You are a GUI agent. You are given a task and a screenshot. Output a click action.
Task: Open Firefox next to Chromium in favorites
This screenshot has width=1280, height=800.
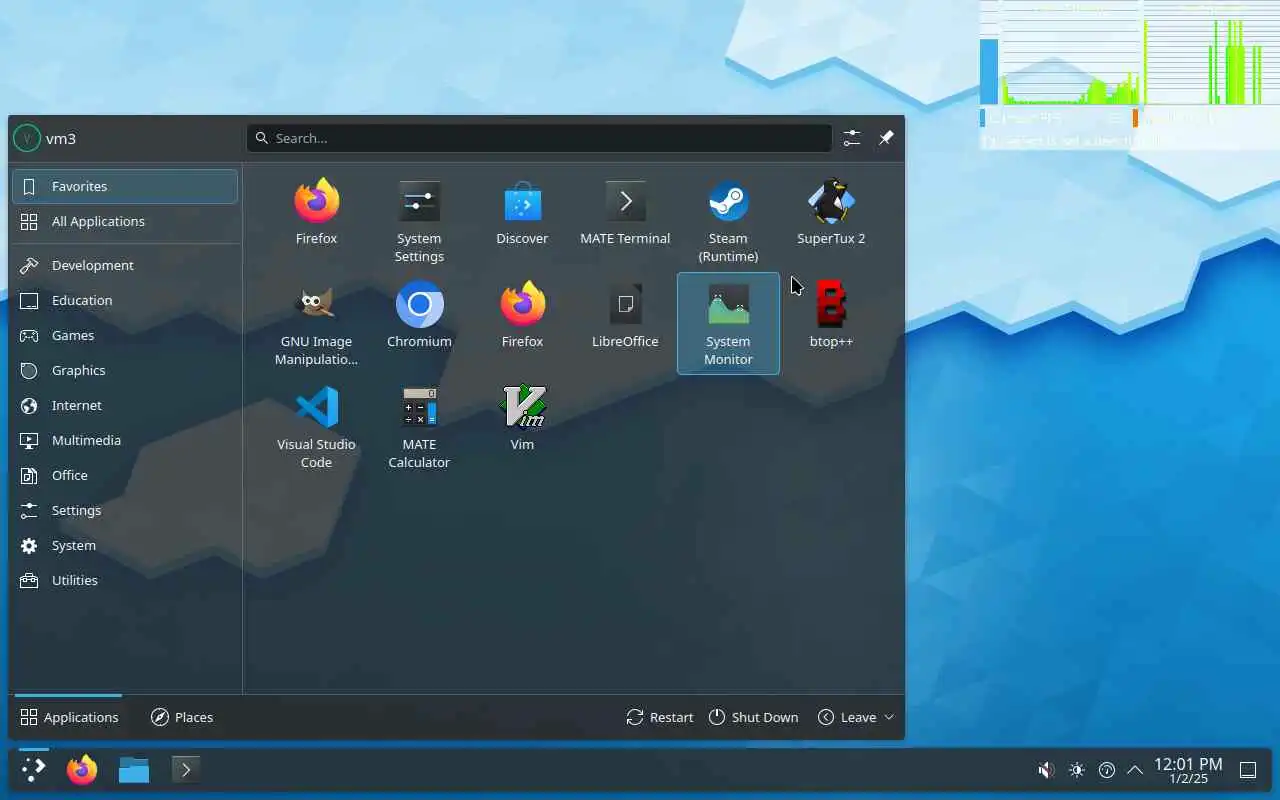(522, 315)
